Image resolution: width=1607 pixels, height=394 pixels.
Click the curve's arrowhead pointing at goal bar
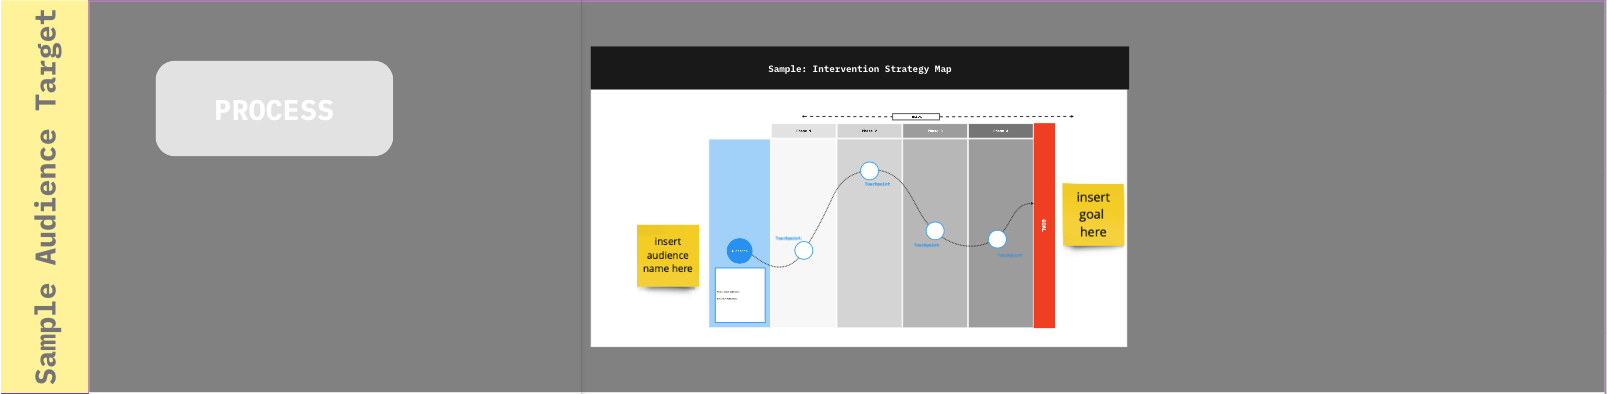(1030, 204)
